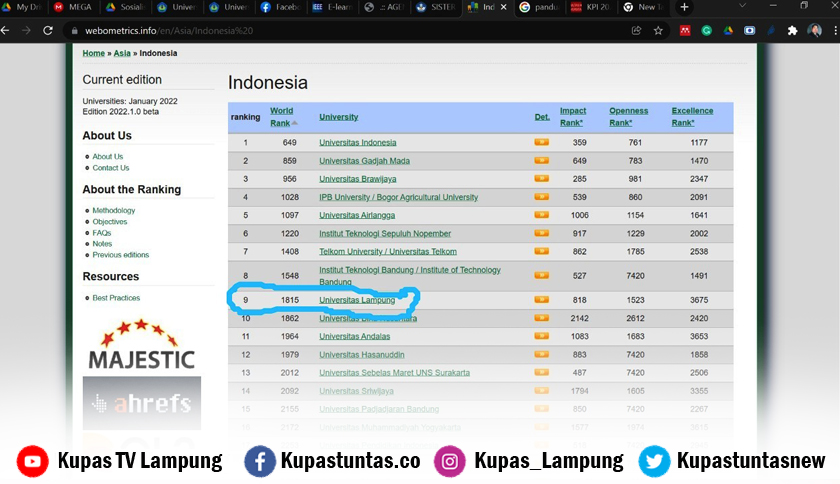Switch to the Facebook tab

pyautogui.click(x=281, y=7)
